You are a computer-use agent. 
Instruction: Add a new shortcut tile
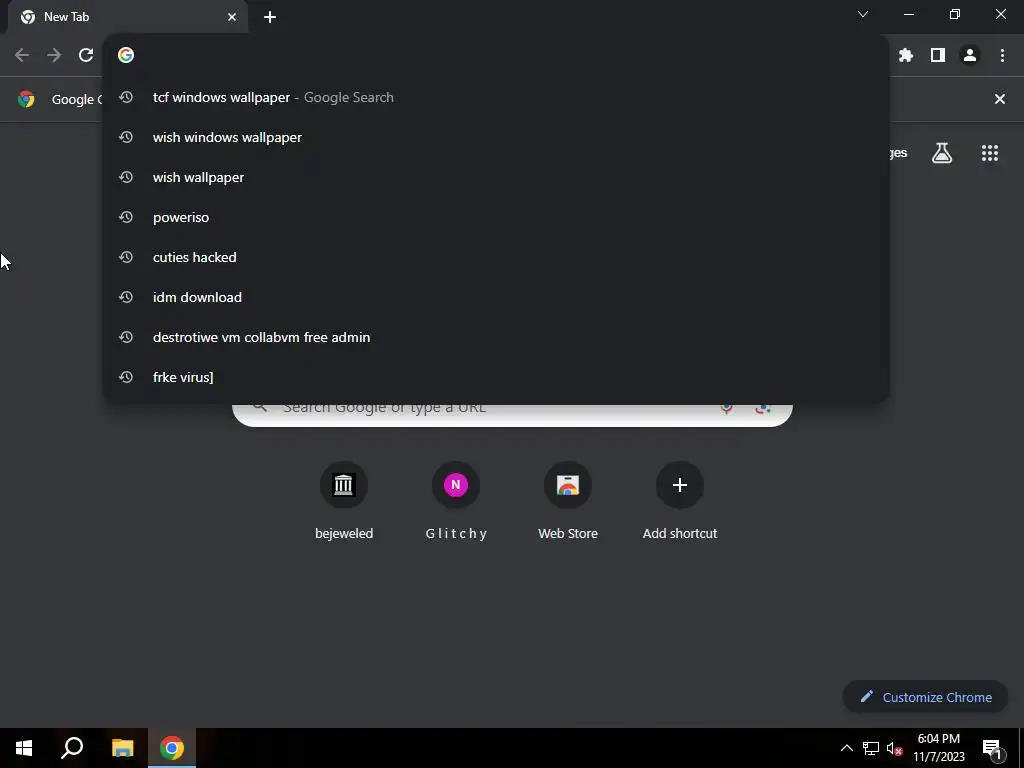point(680,502)
